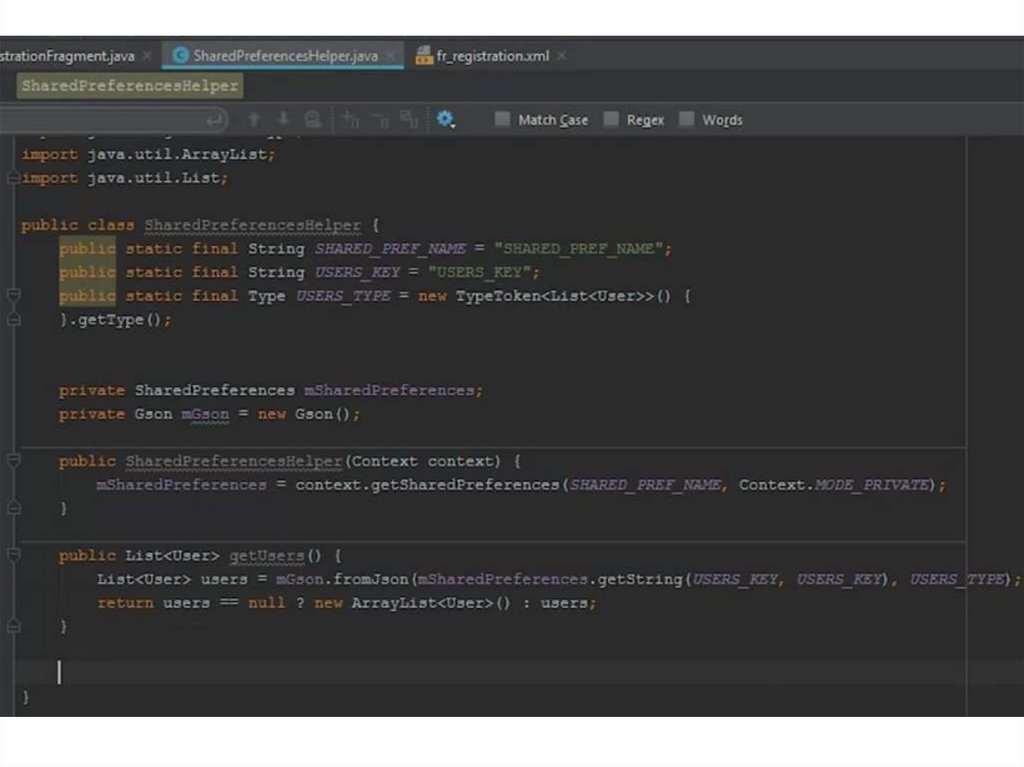Viewport: 1024px width, 767px height.
Task: Click the SharedPreferencesHelper breadcrumb label
Action: click(x=130, y=86)
